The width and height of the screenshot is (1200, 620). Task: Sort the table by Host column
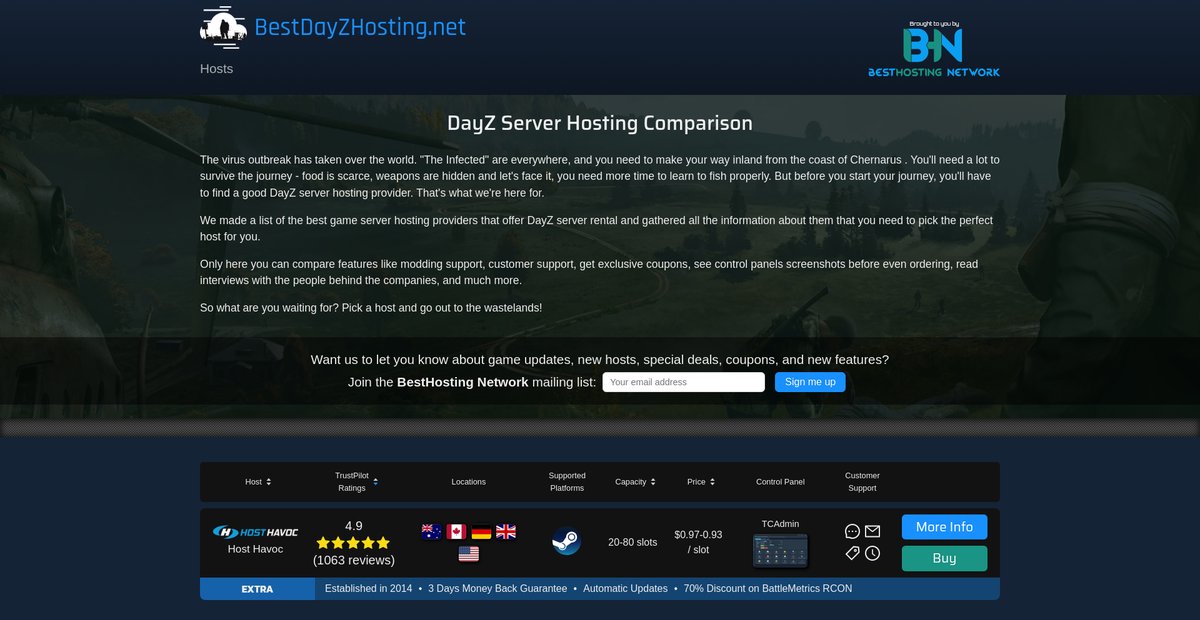pyautogui.click(x=258, y=482)
